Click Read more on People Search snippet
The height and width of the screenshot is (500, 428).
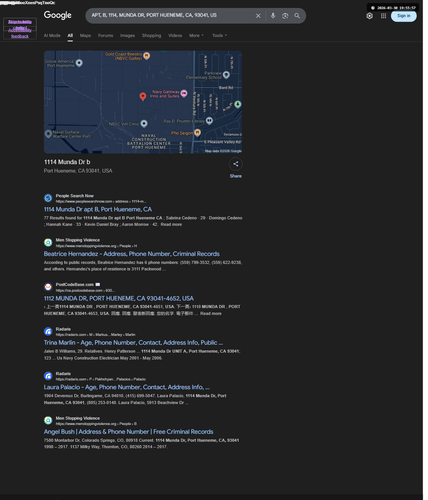tap(171, 224)
